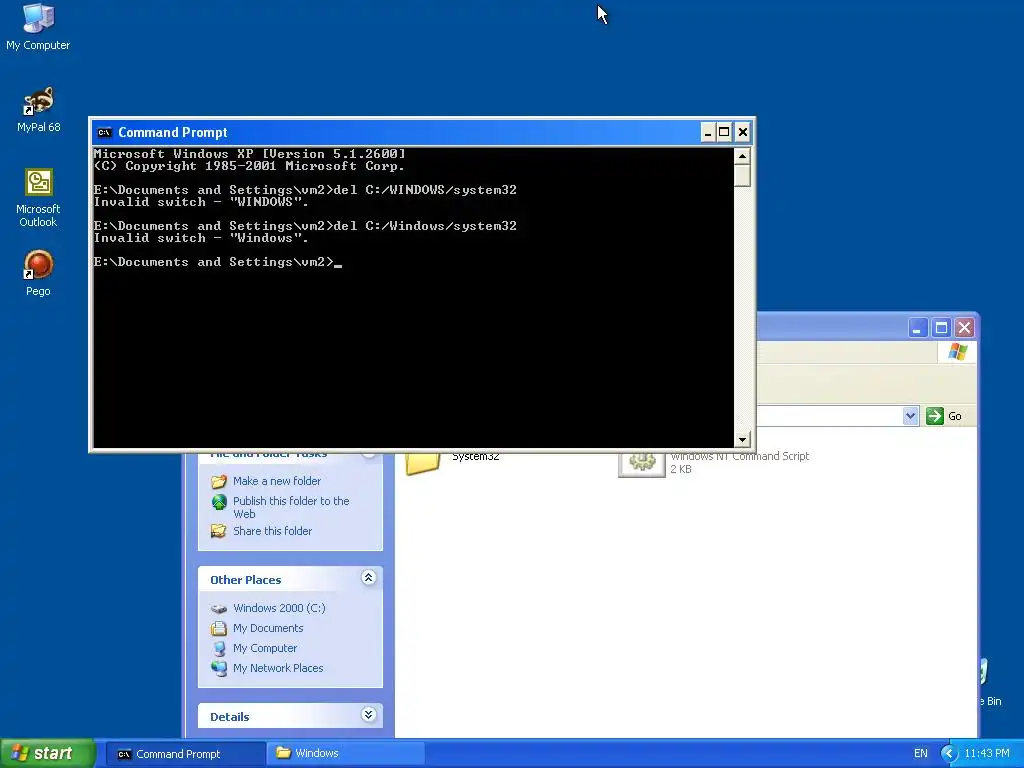Close the Windows Explorer window
The image size is (1024, 768).
(x=964, y=328)
